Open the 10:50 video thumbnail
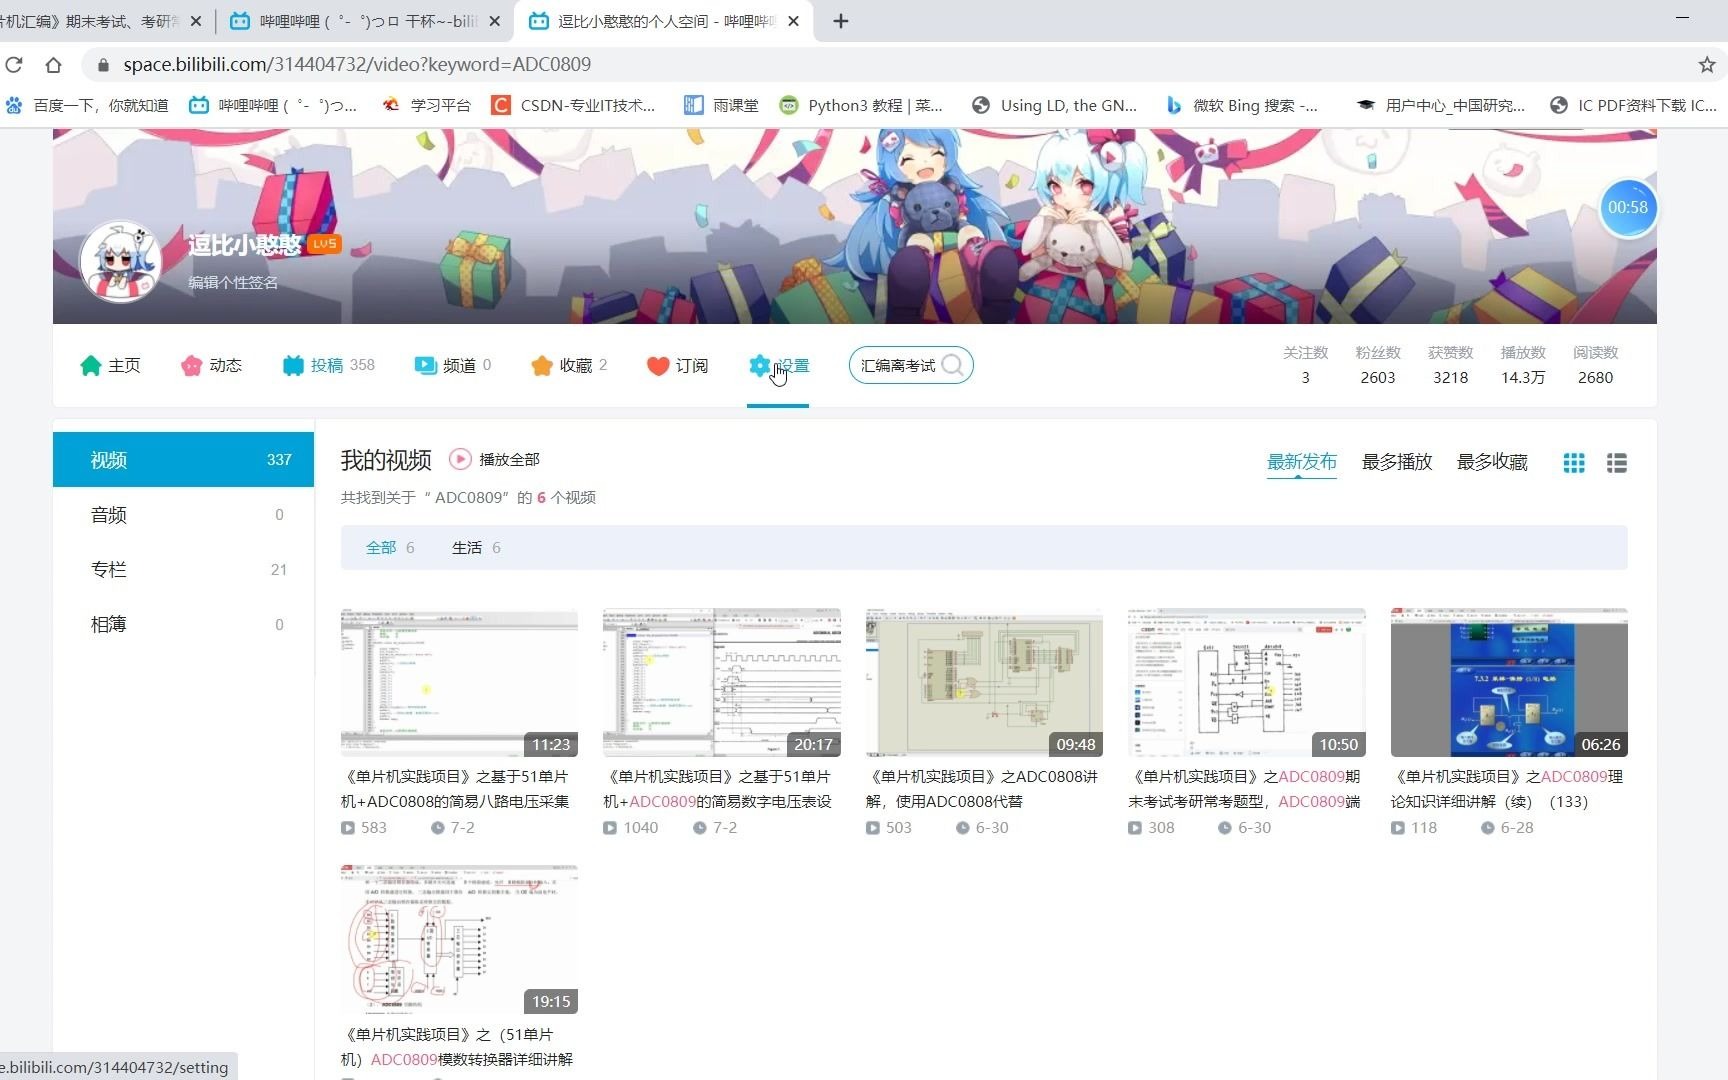The width and height of the screenshot is (1728, 1080). click(1247, 683)
